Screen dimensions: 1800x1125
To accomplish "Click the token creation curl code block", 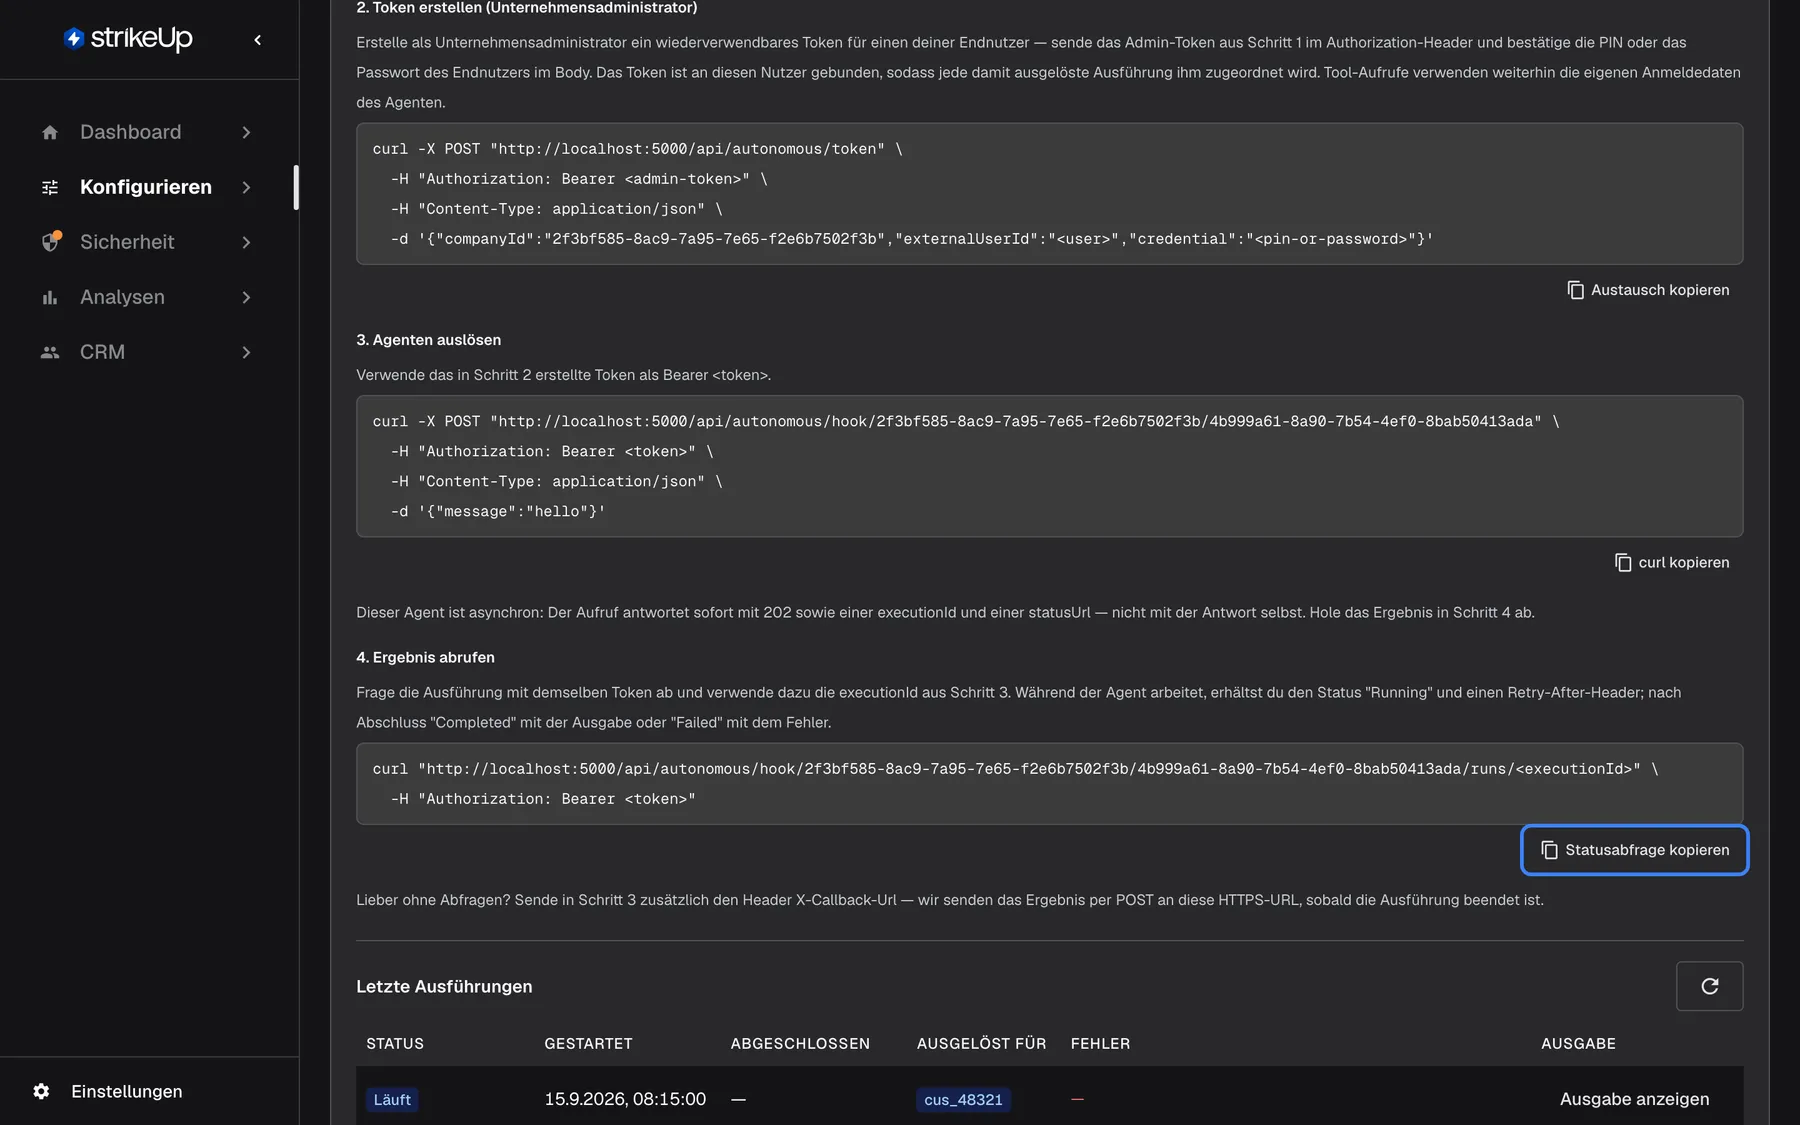I will 1049,194.
